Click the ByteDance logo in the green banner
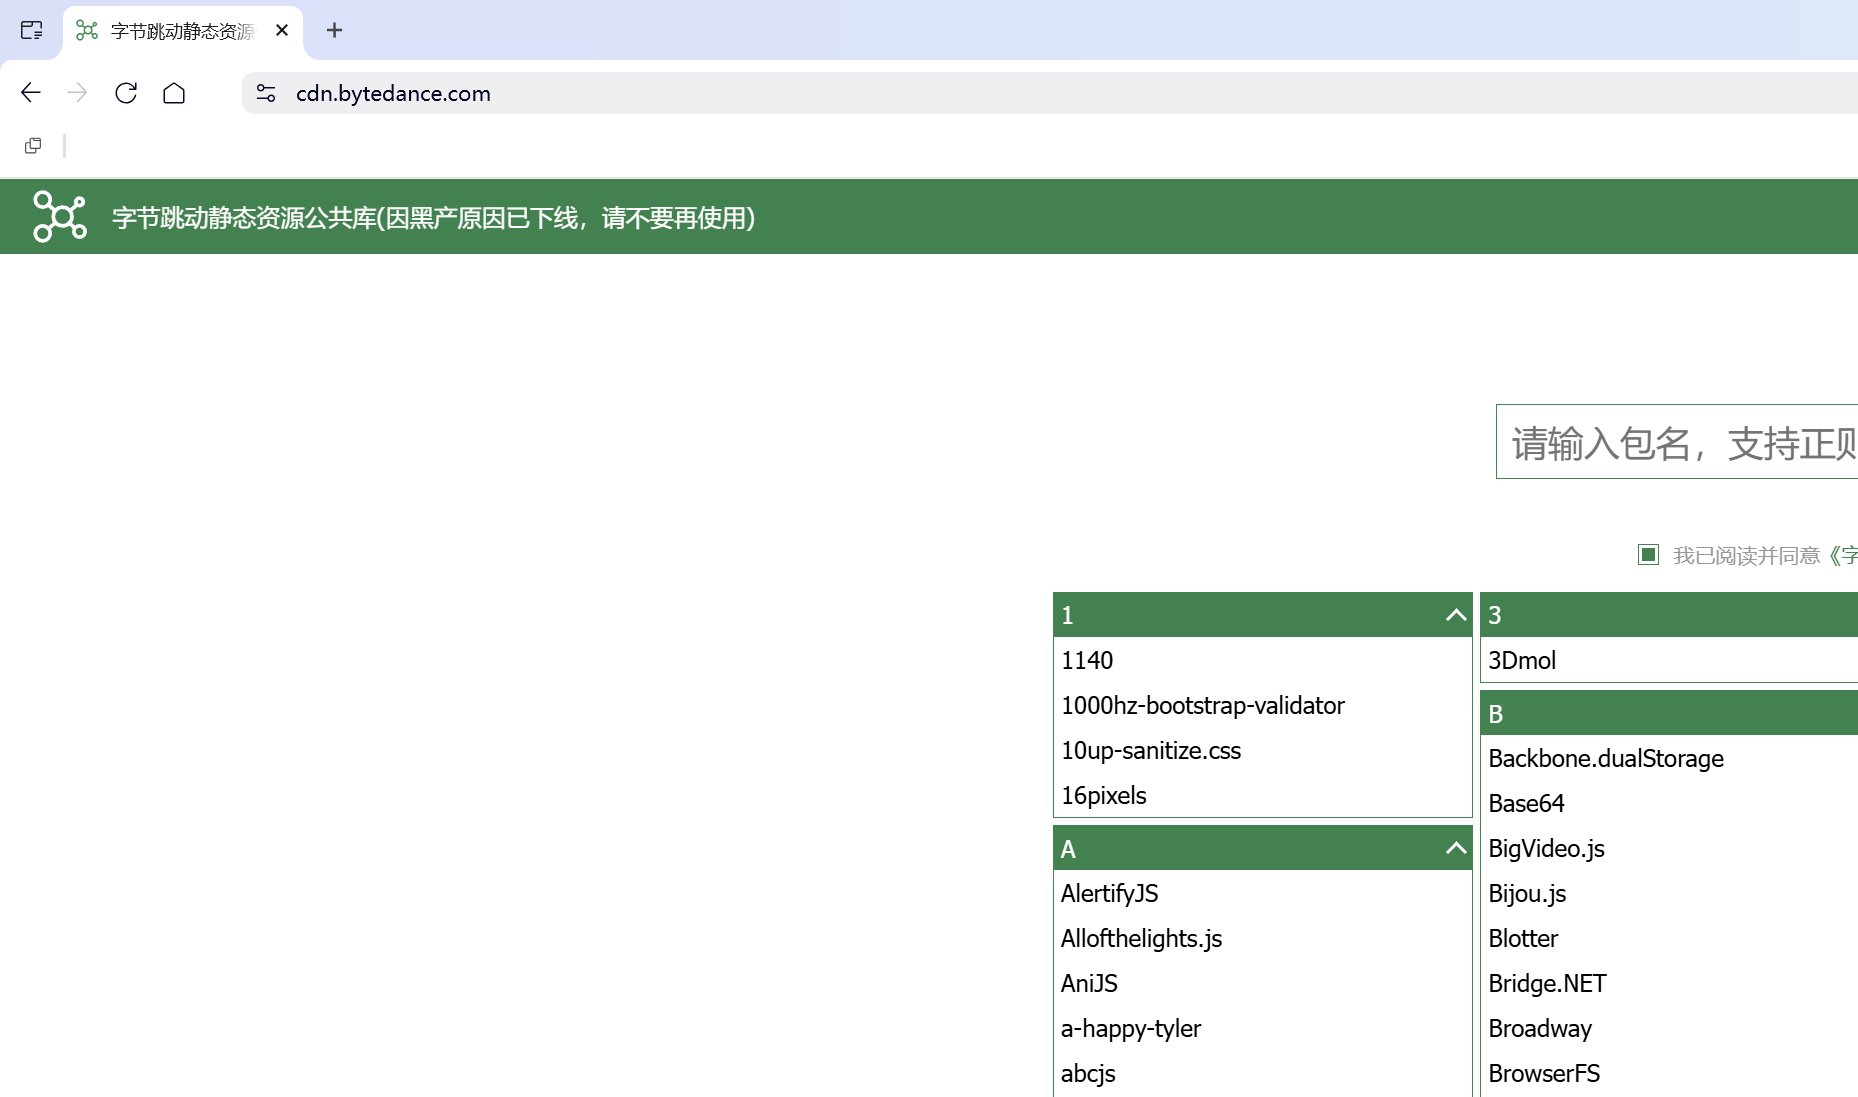Image resolution: width=1858 pixels, height=1097 pixels. 59,217
